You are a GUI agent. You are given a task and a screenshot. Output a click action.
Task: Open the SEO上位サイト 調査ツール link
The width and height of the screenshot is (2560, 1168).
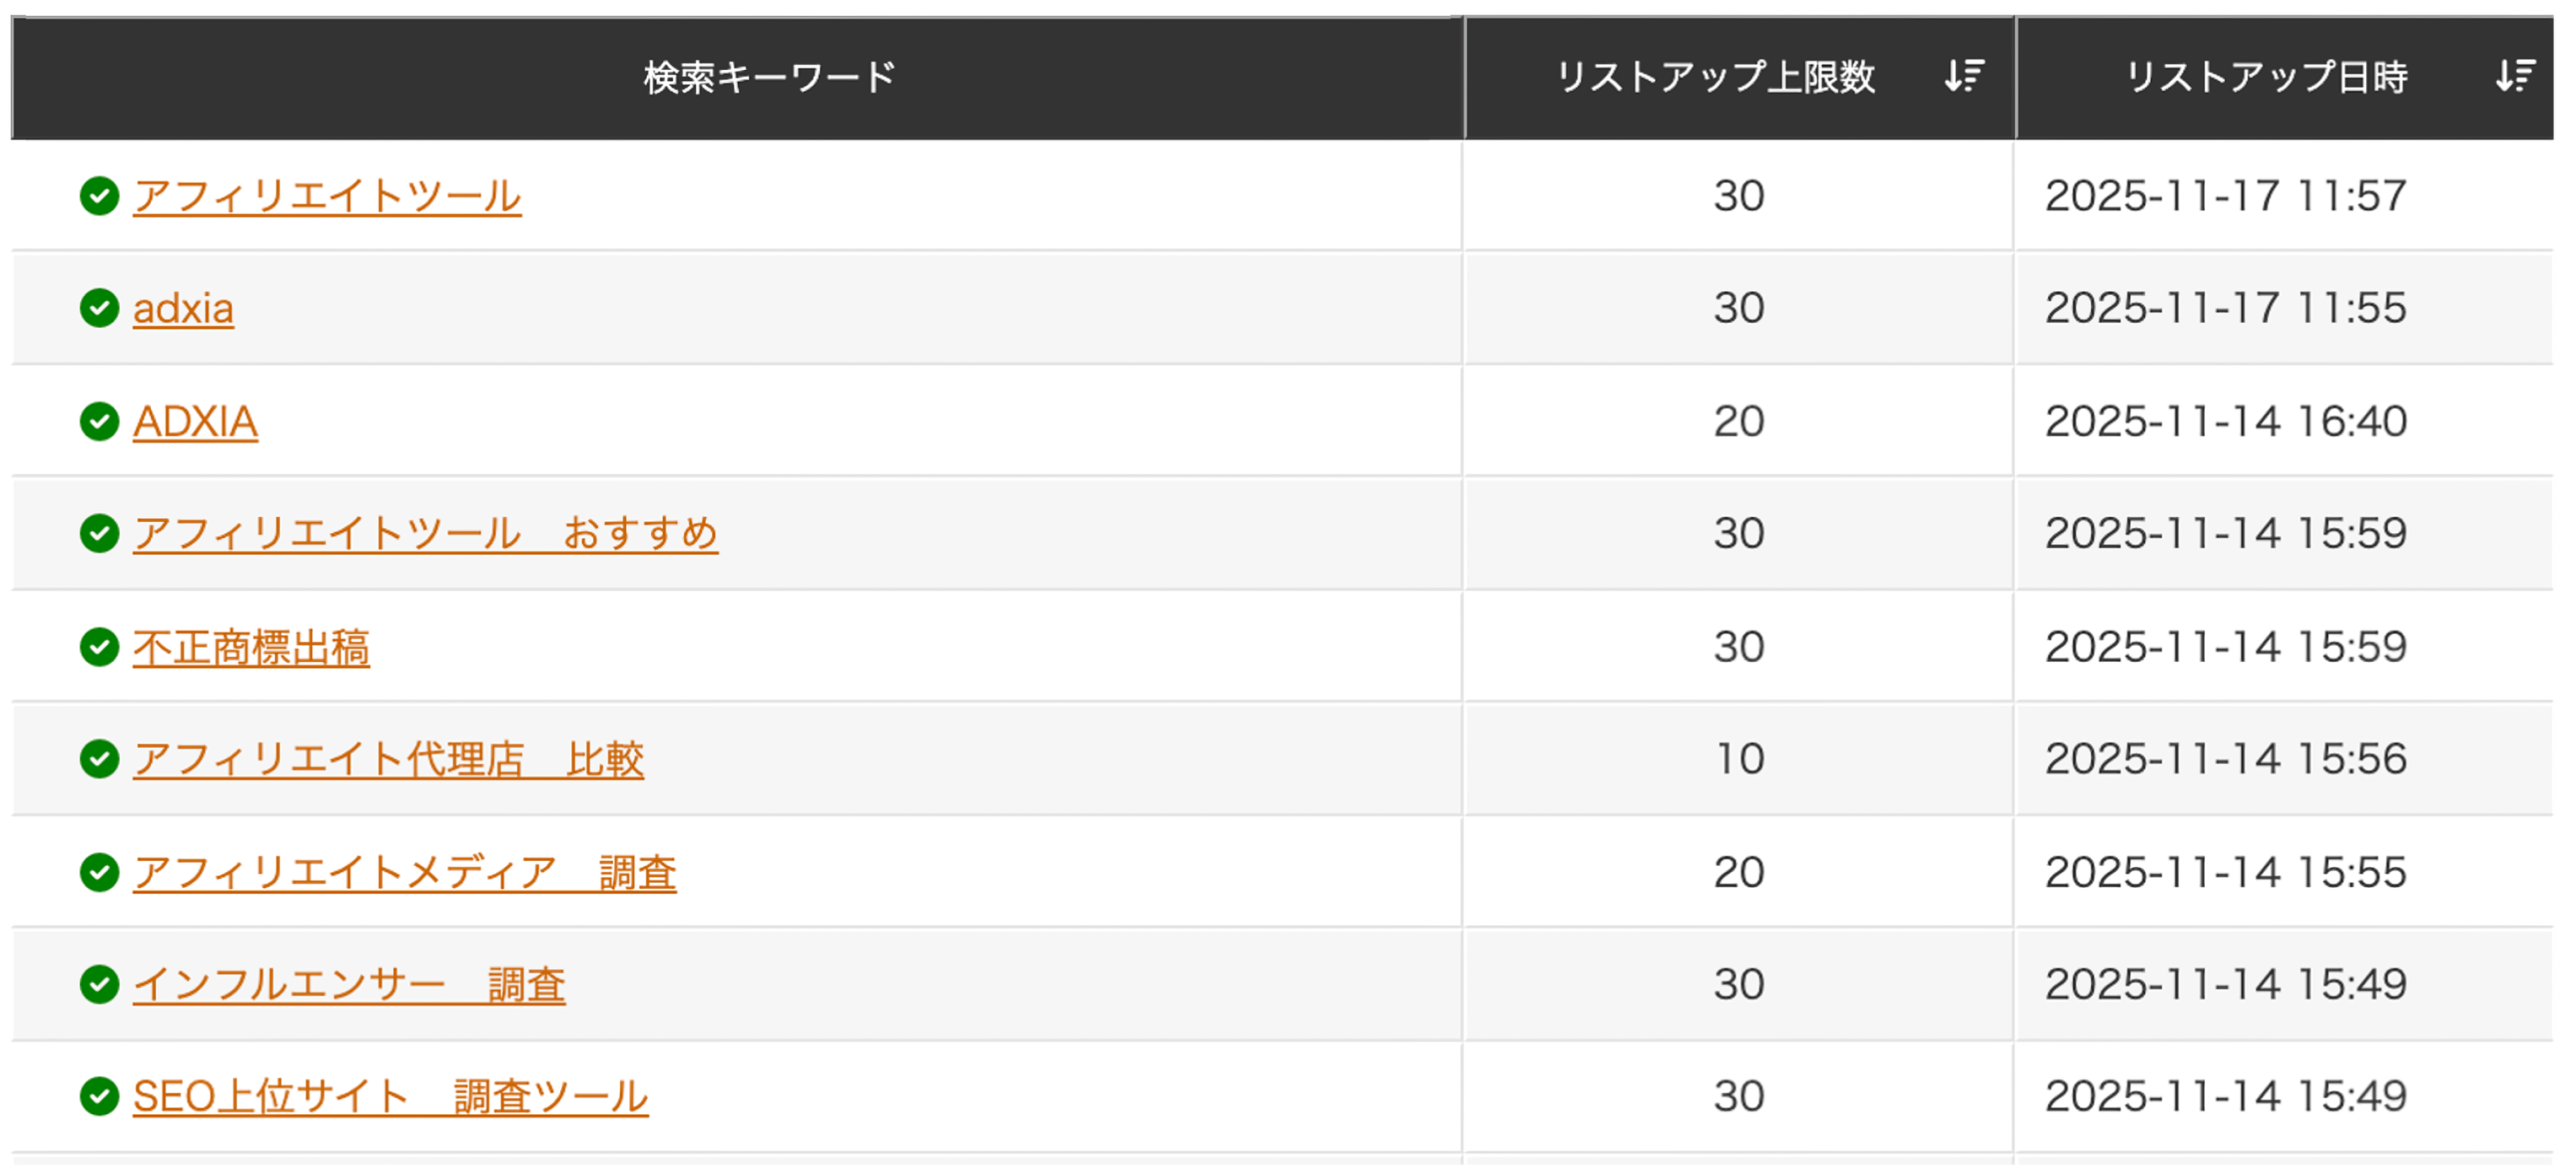390,1097
